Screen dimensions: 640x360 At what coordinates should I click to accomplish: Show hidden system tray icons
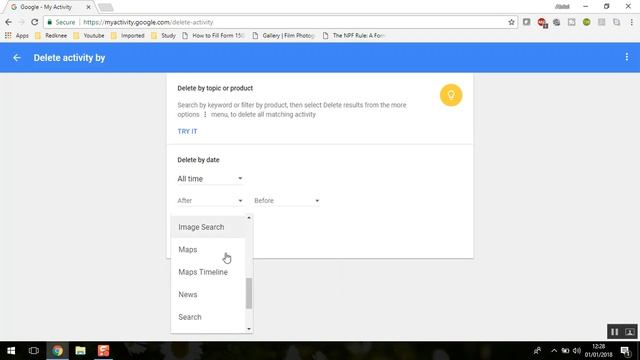[553, 351]
